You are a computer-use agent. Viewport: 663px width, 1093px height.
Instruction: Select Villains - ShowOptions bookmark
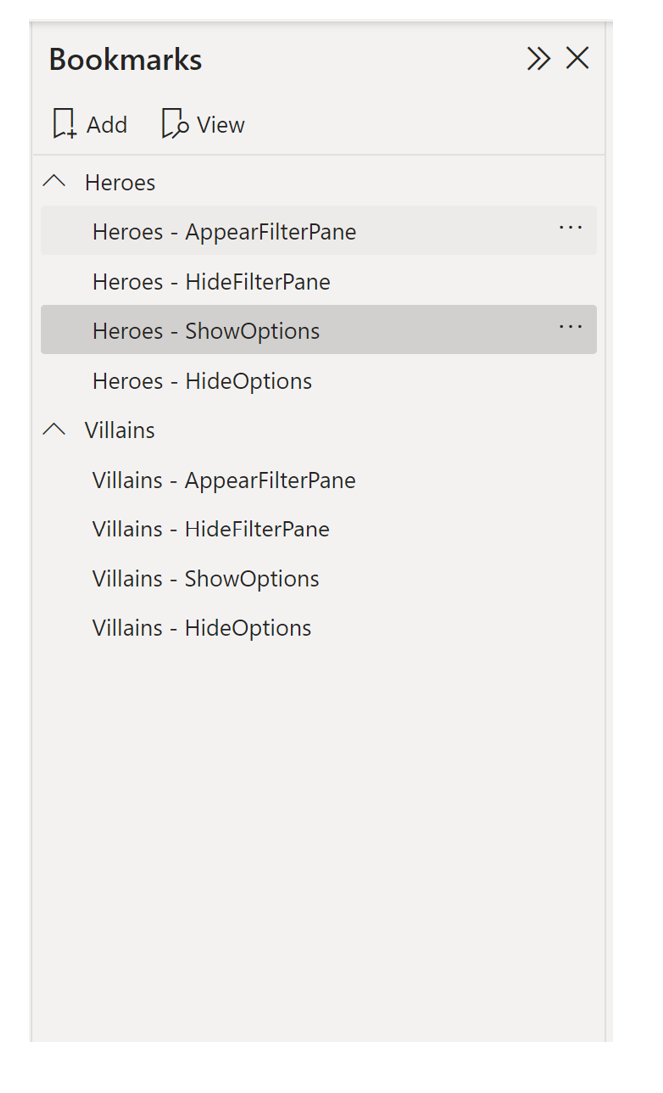[x=319, y=578]
